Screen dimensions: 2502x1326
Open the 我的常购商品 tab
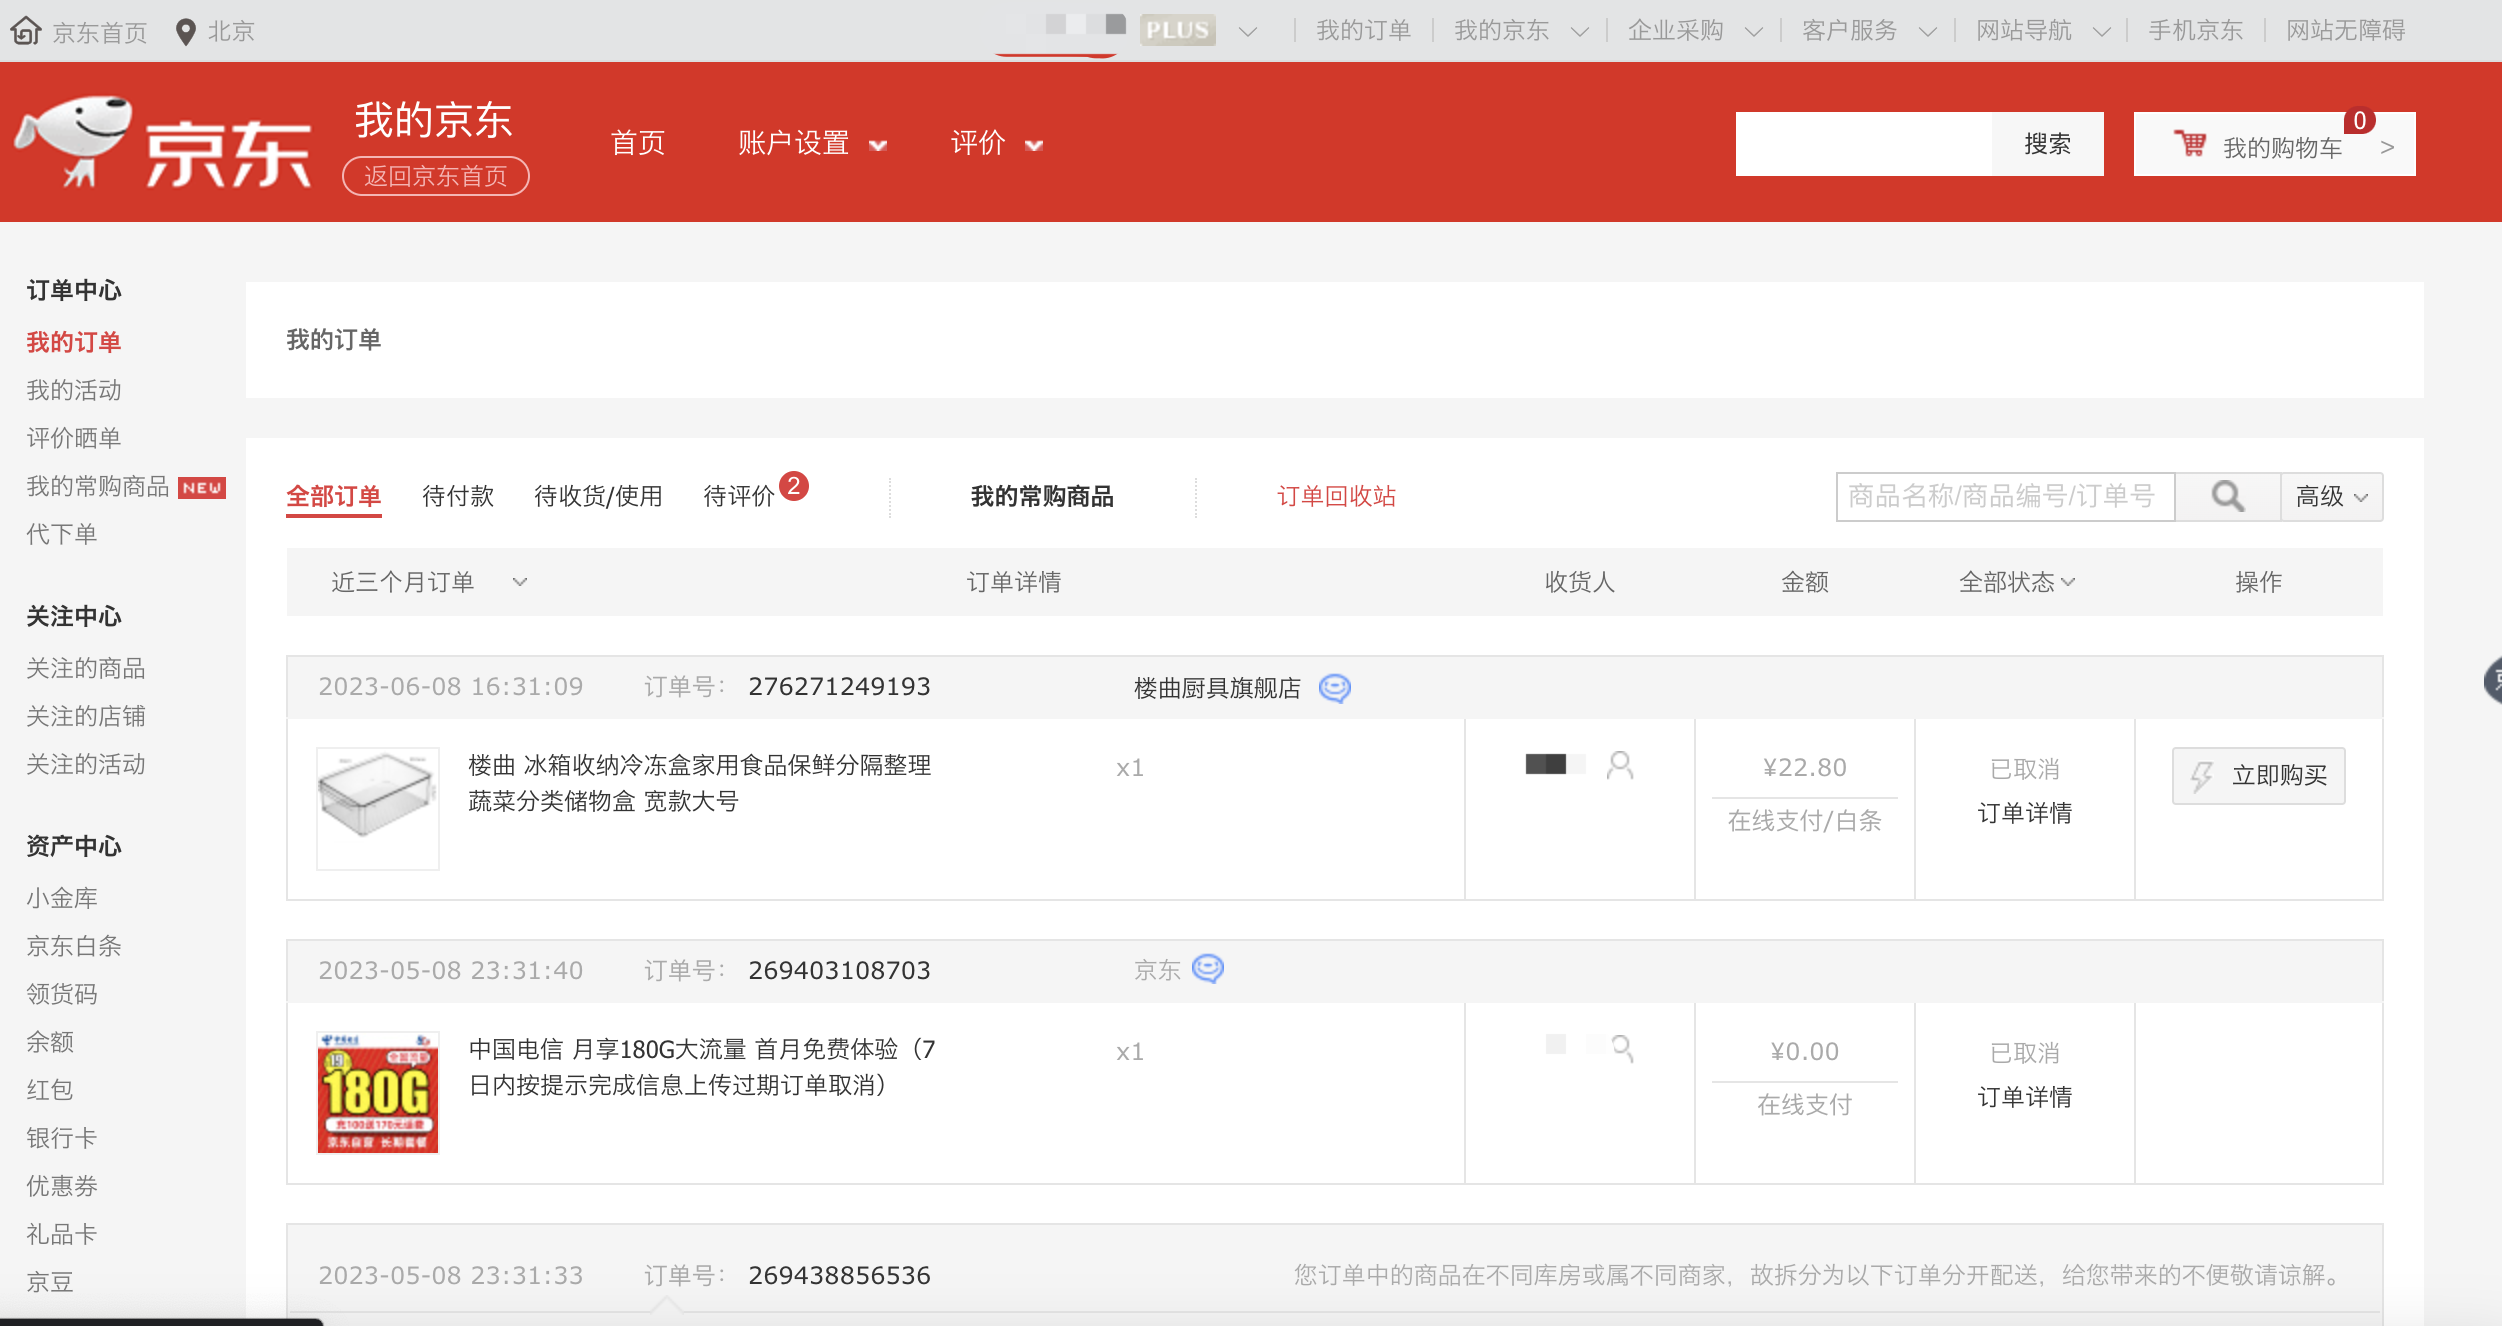[1042, 496]
